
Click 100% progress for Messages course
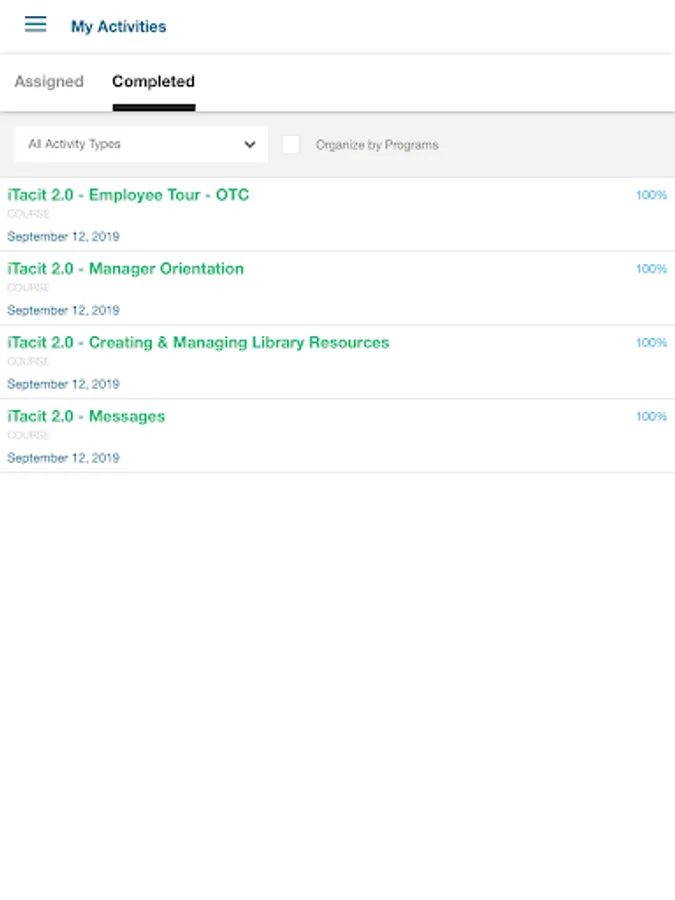(x=651, y=416)
